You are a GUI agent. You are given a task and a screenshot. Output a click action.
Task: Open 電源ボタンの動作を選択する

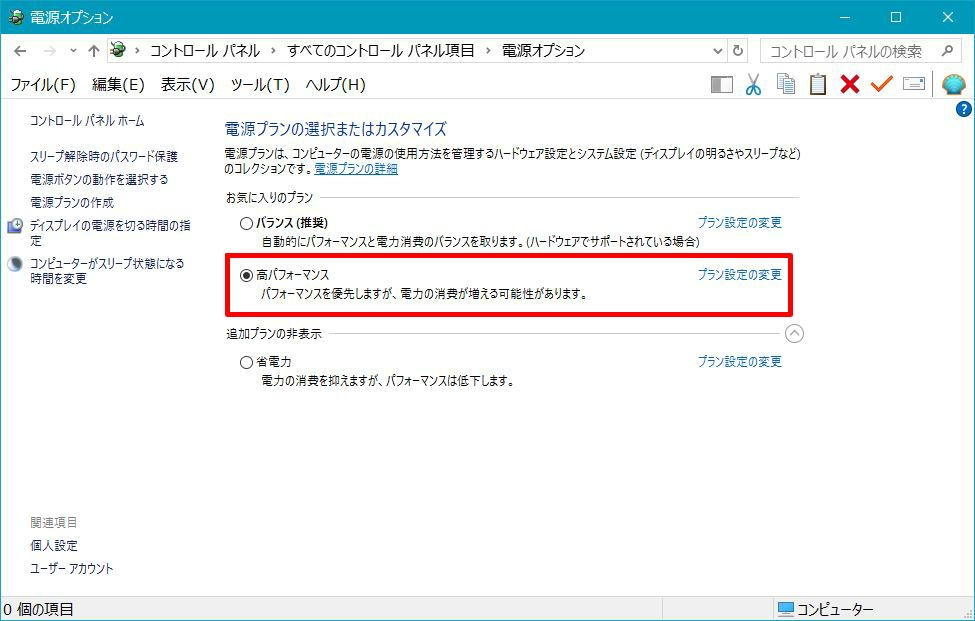click(x=99, y=179)
